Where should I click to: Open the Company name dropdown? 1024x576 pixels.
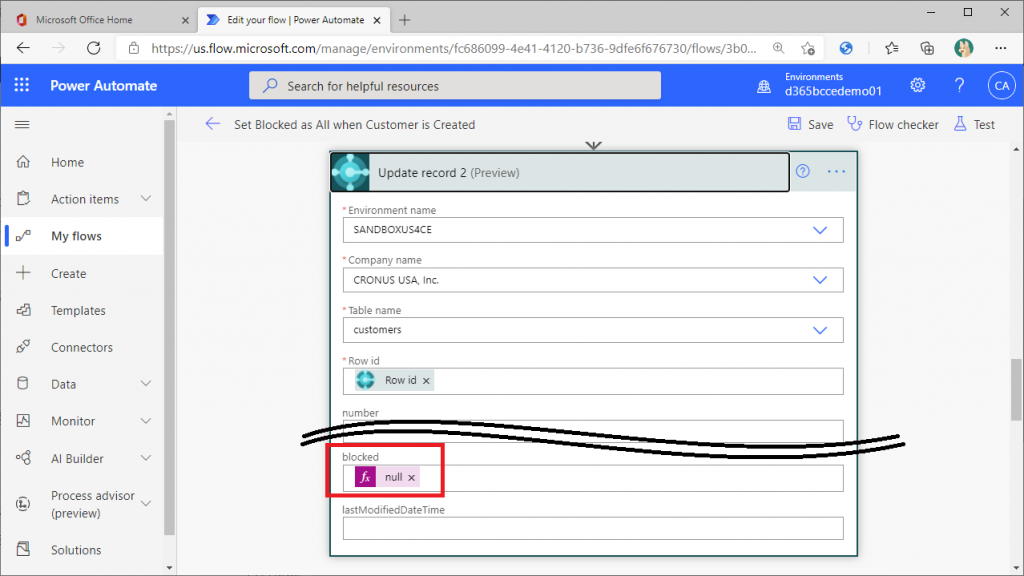coord(820,280)
